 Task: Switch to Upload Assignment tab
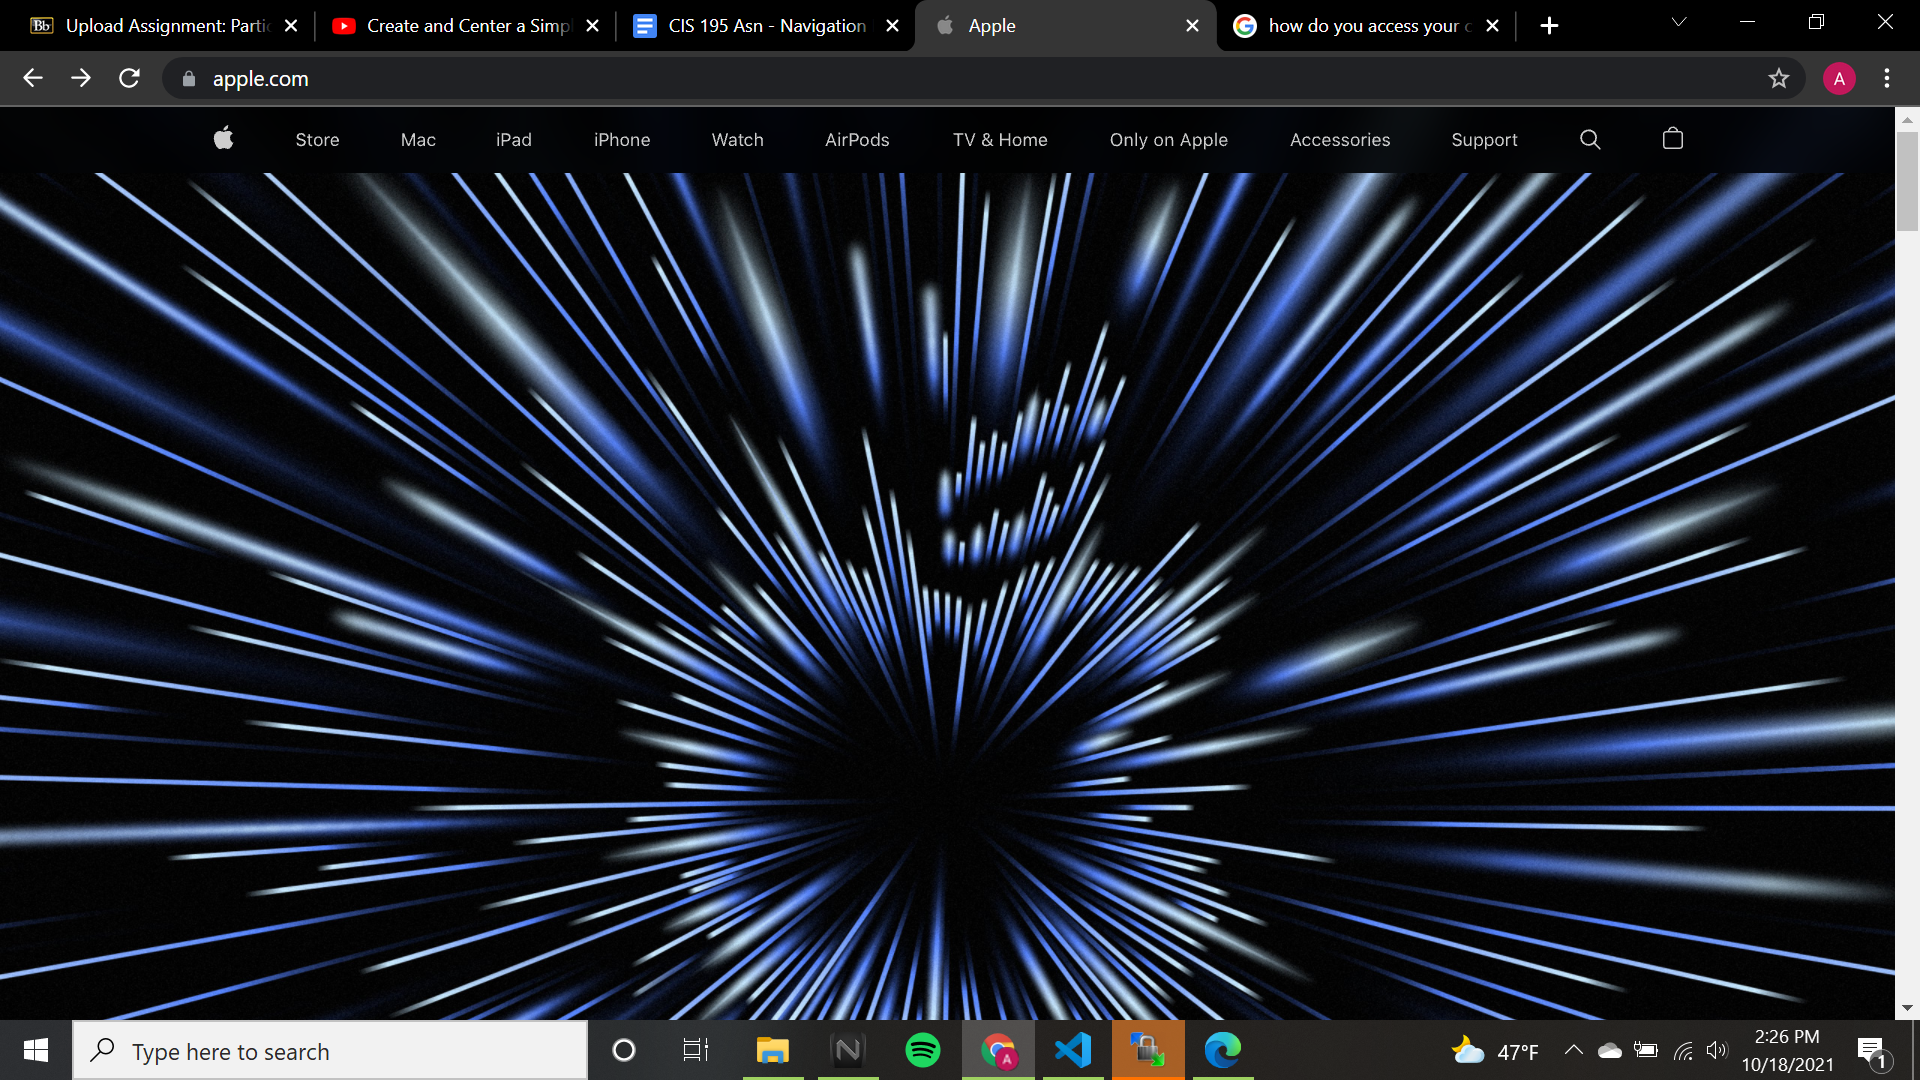tap(166, 26)
